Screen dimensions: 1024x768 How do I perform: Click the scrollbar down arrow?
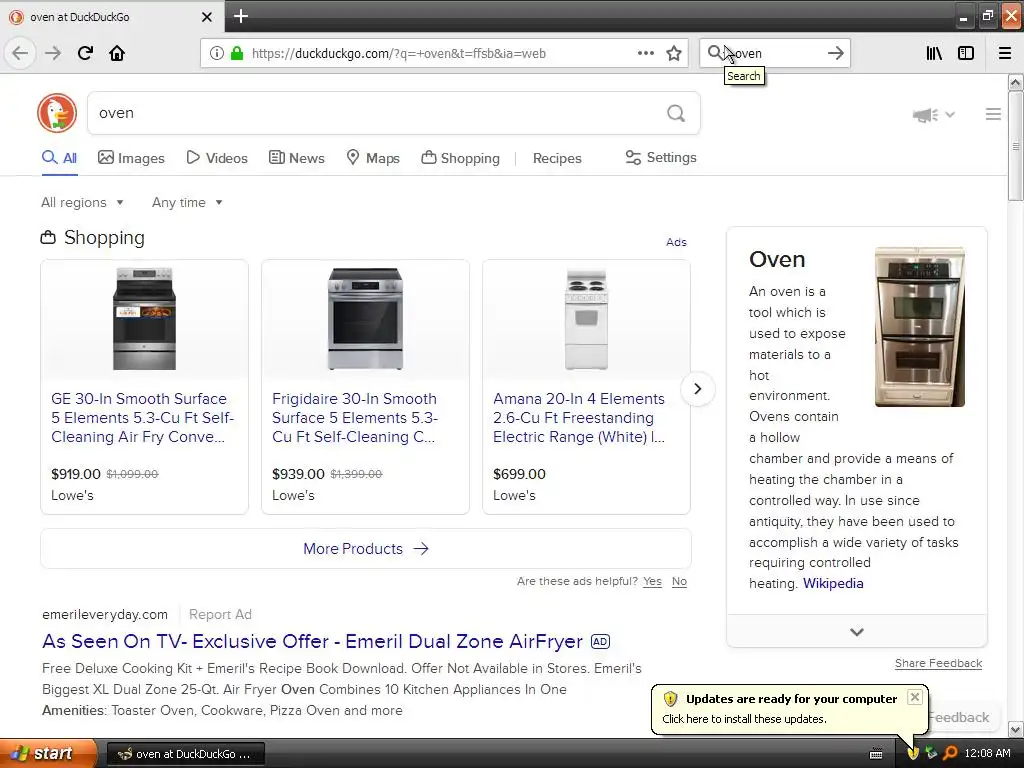(x=1015, y=729)
